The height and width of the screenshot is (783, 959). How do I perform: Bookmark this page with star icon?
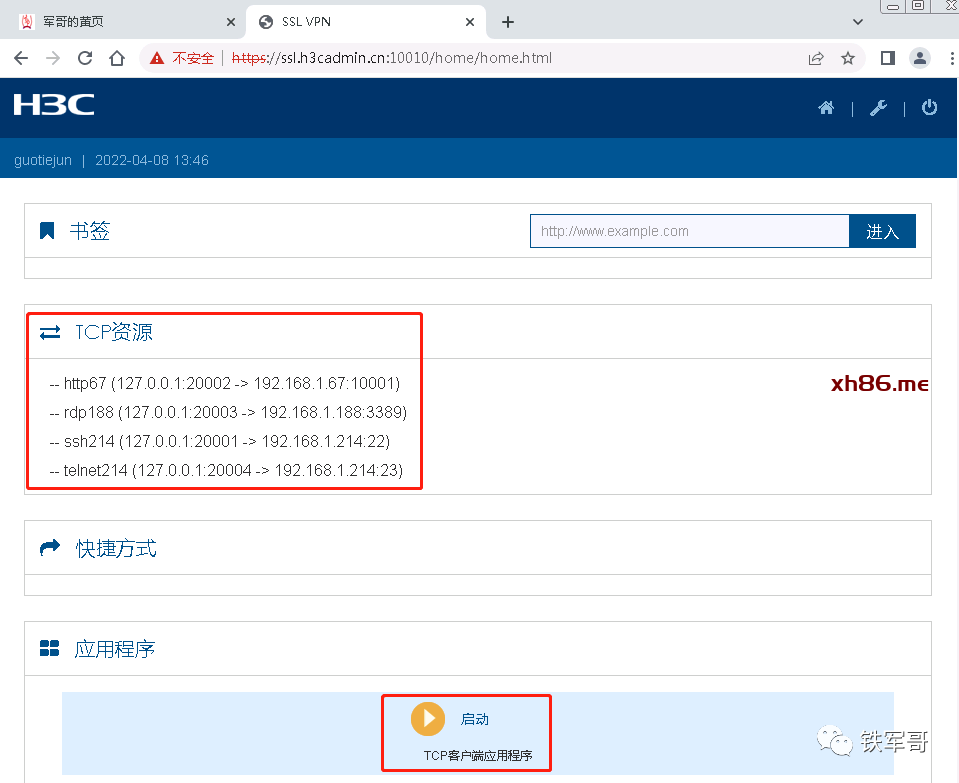click(848, 58)
